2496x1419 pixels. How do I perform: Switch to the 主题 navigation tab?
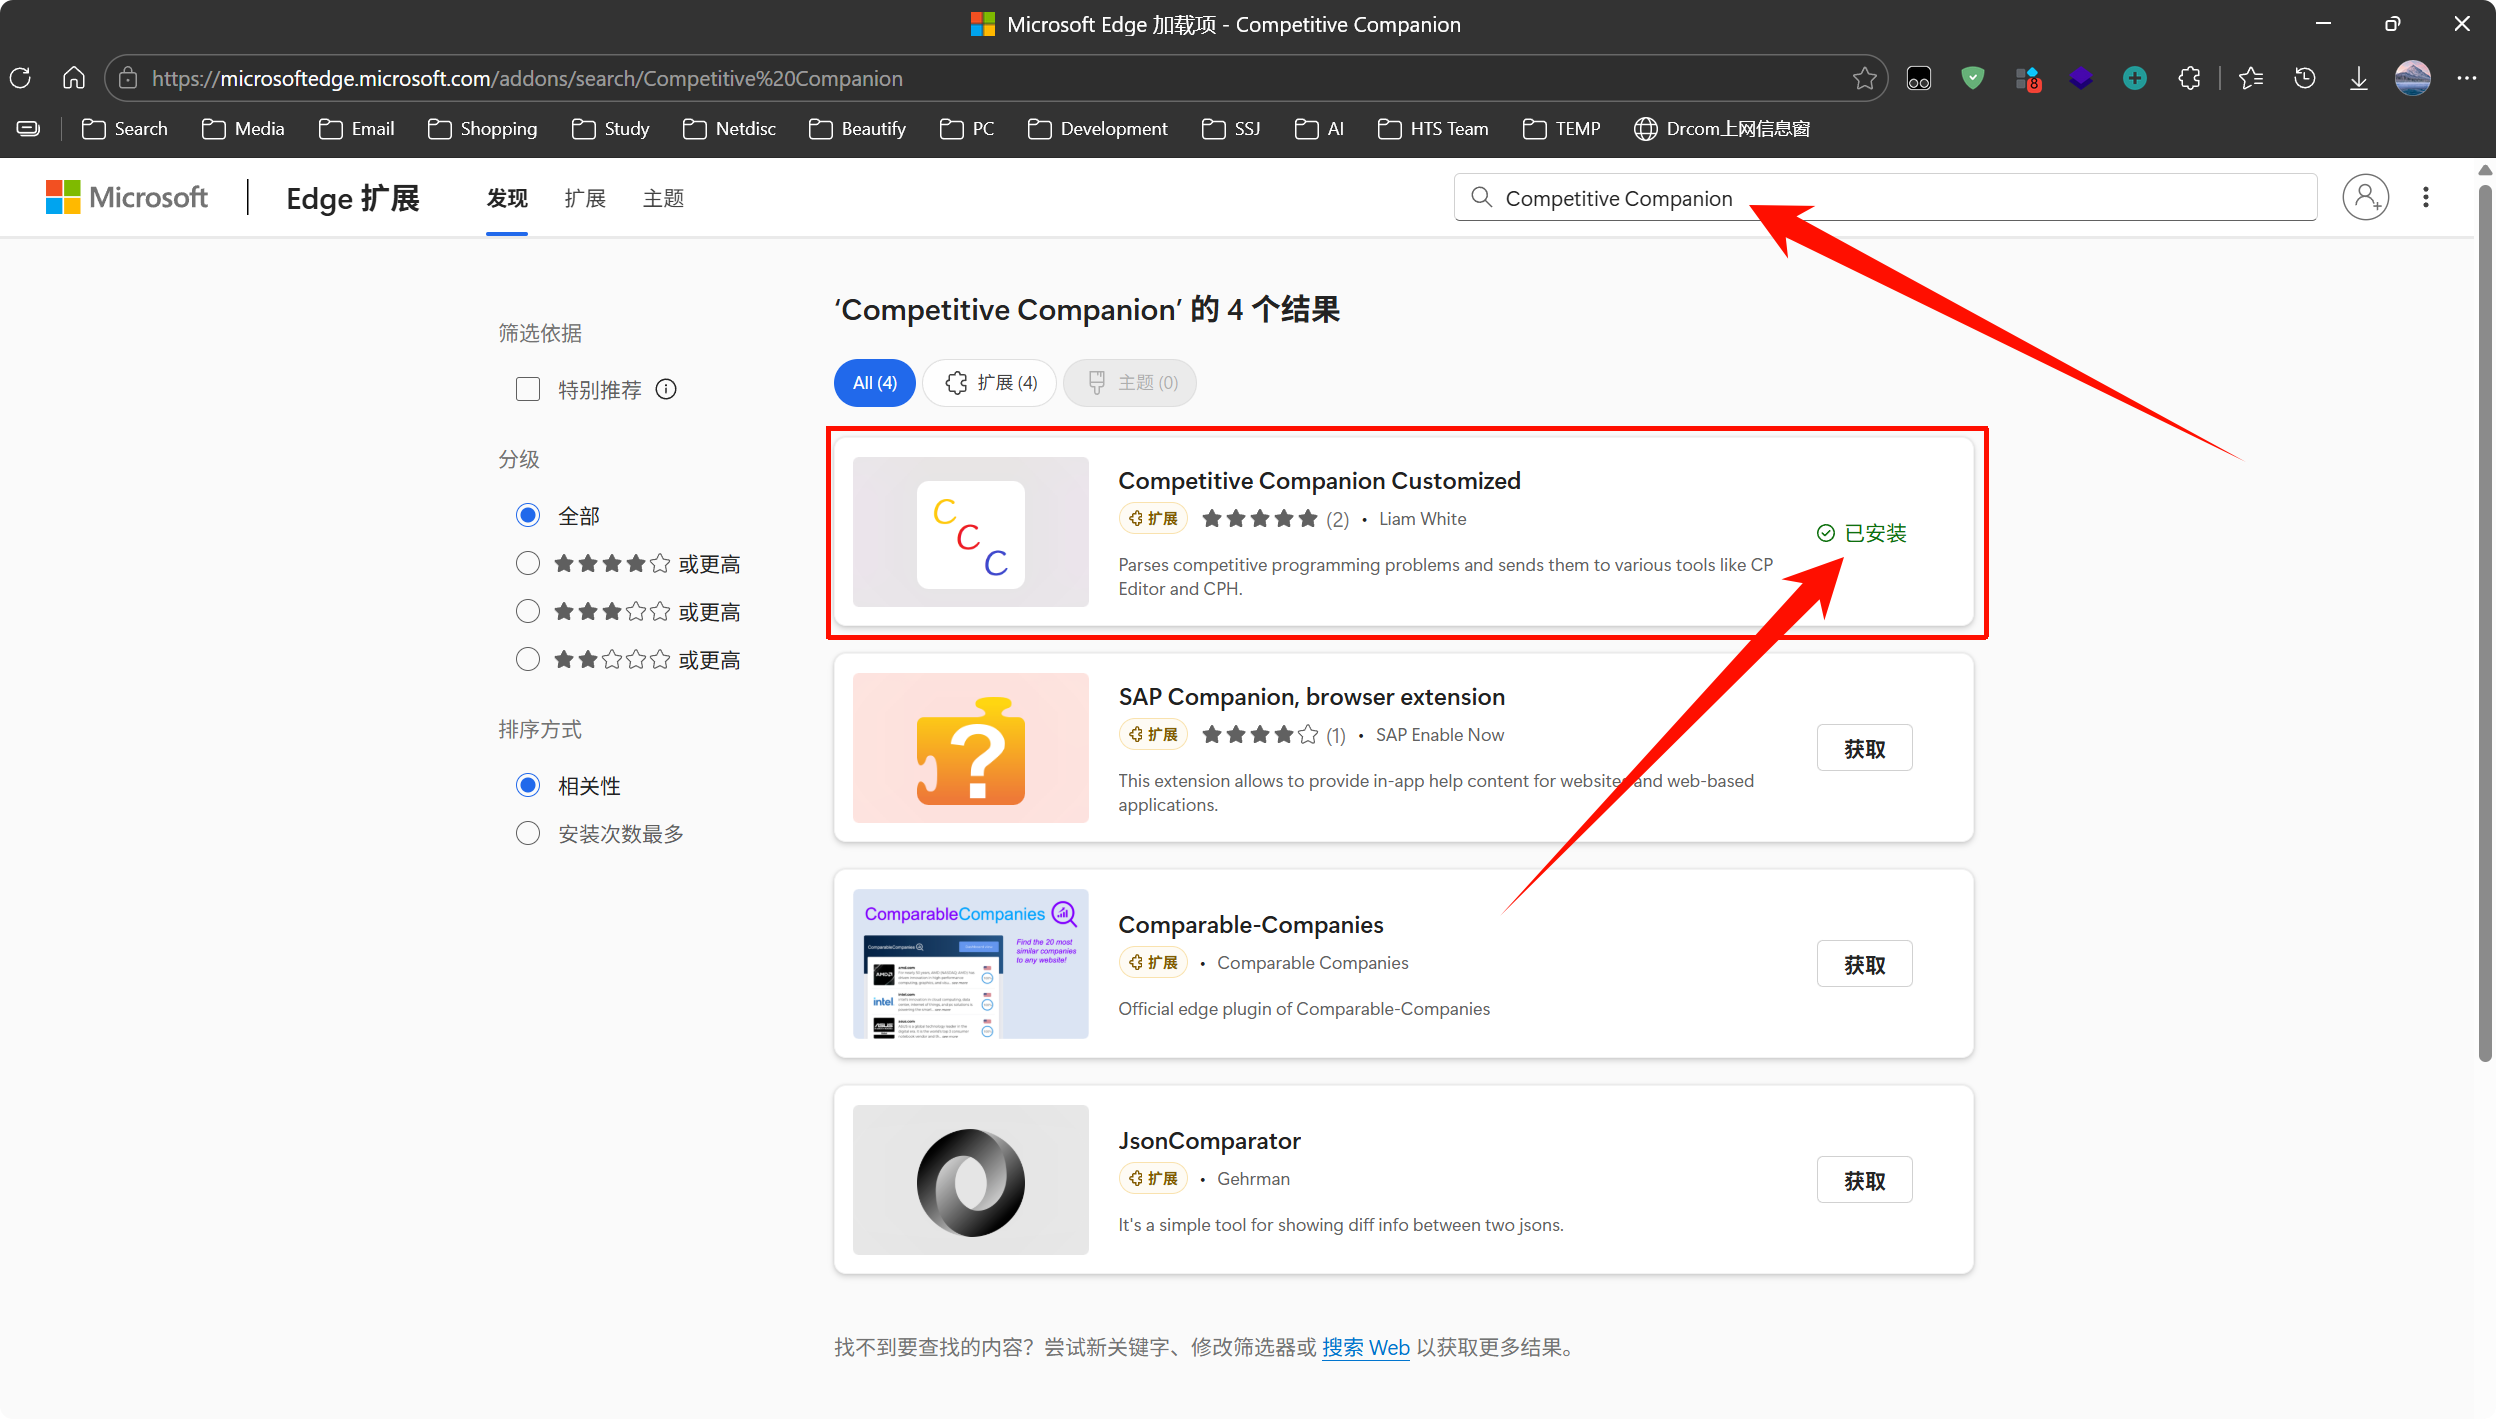(x=663, y=198)
